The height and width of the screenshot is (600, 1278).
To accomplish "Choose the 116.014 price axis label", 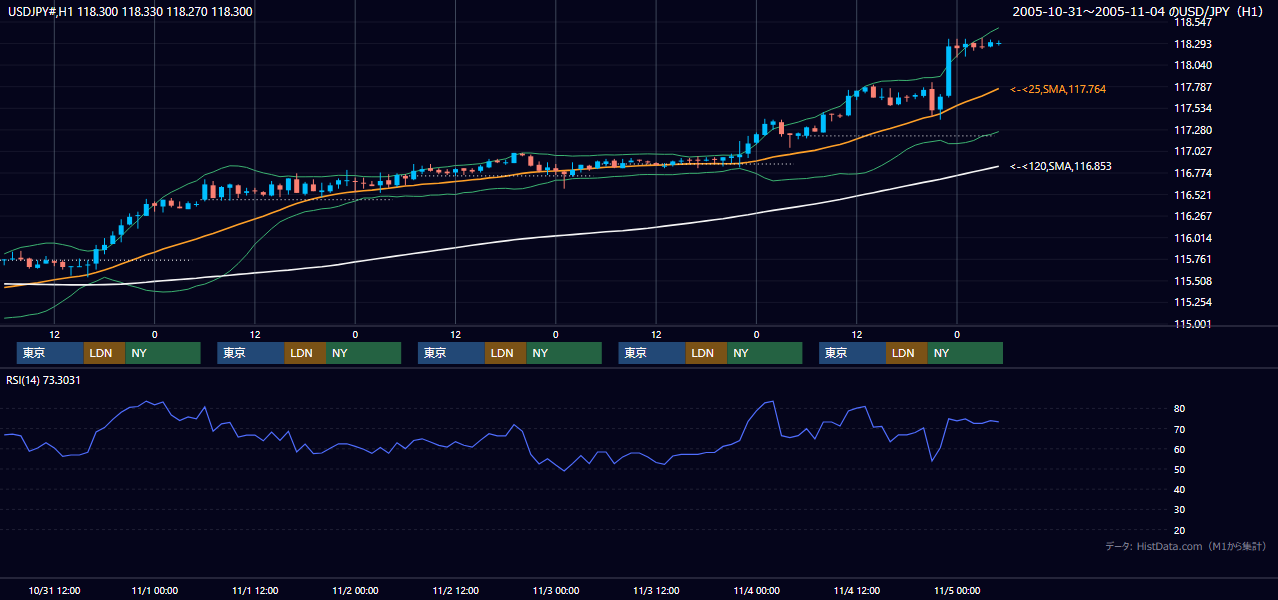I will [1195, 238].
